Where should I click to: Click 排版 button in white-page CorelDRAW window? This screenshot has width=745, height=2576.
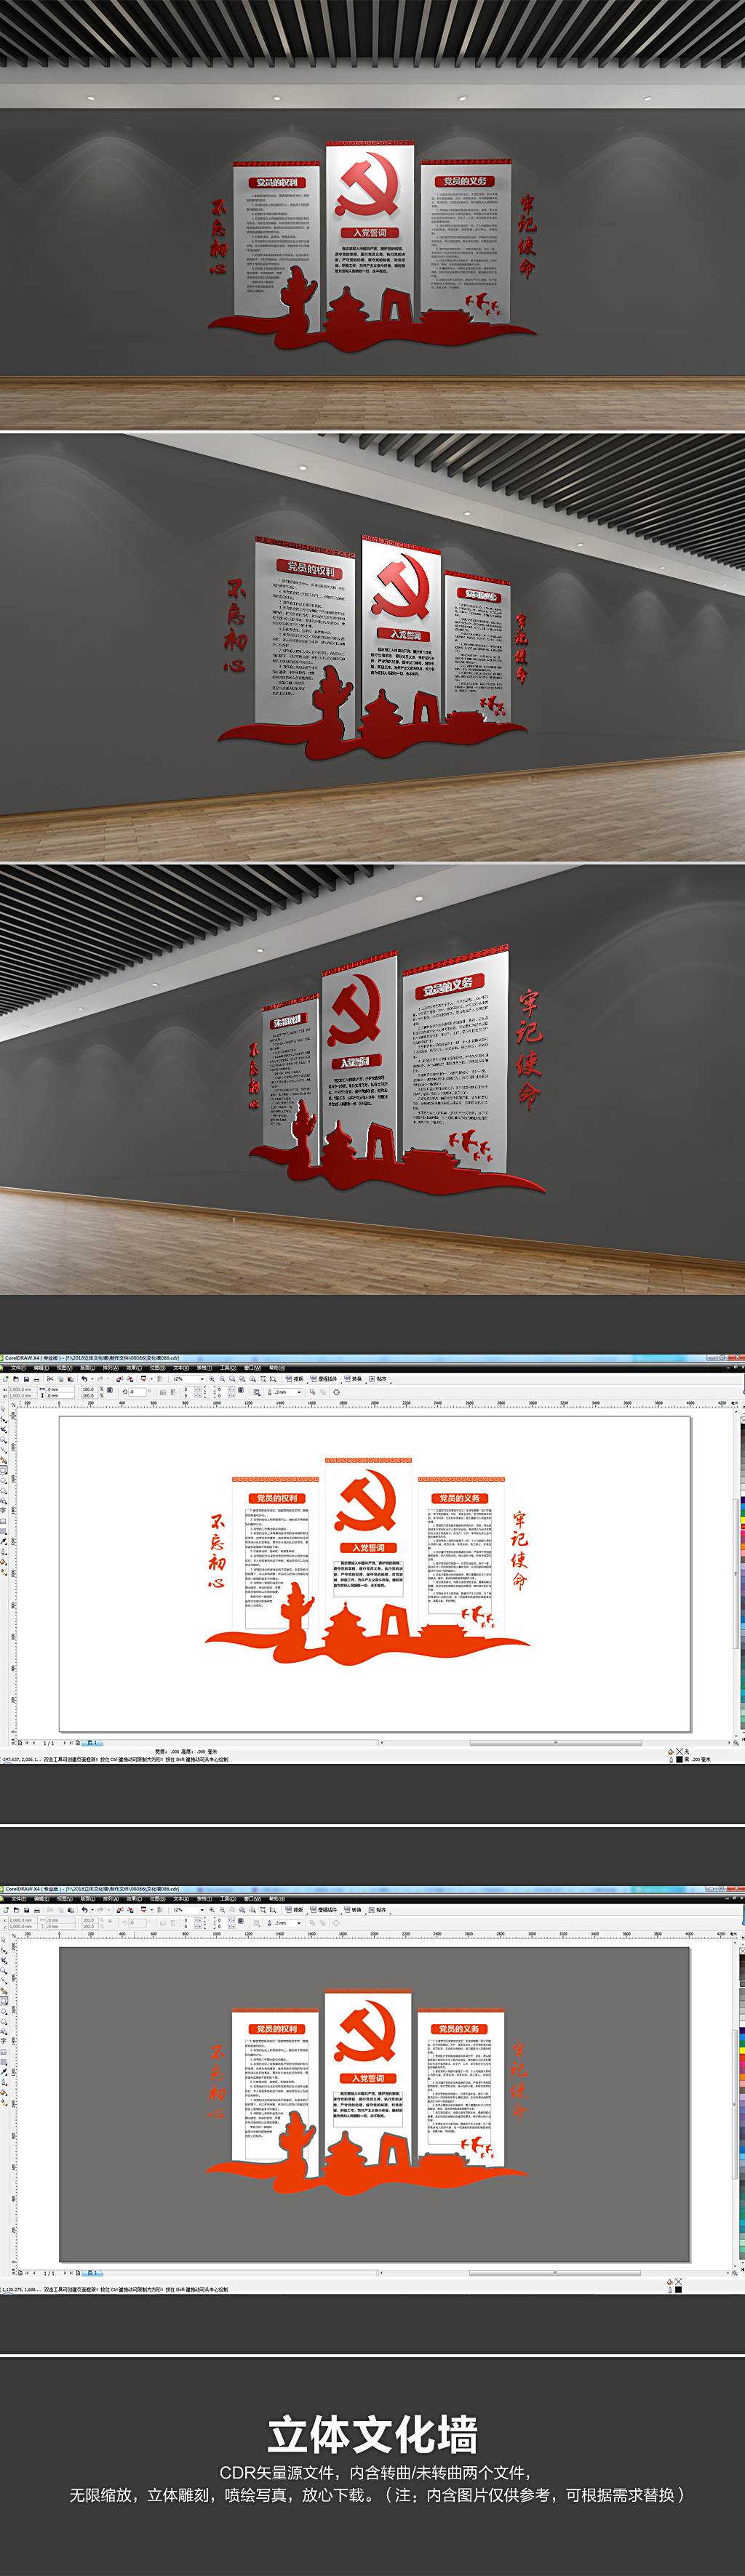tap(295, 1379)
